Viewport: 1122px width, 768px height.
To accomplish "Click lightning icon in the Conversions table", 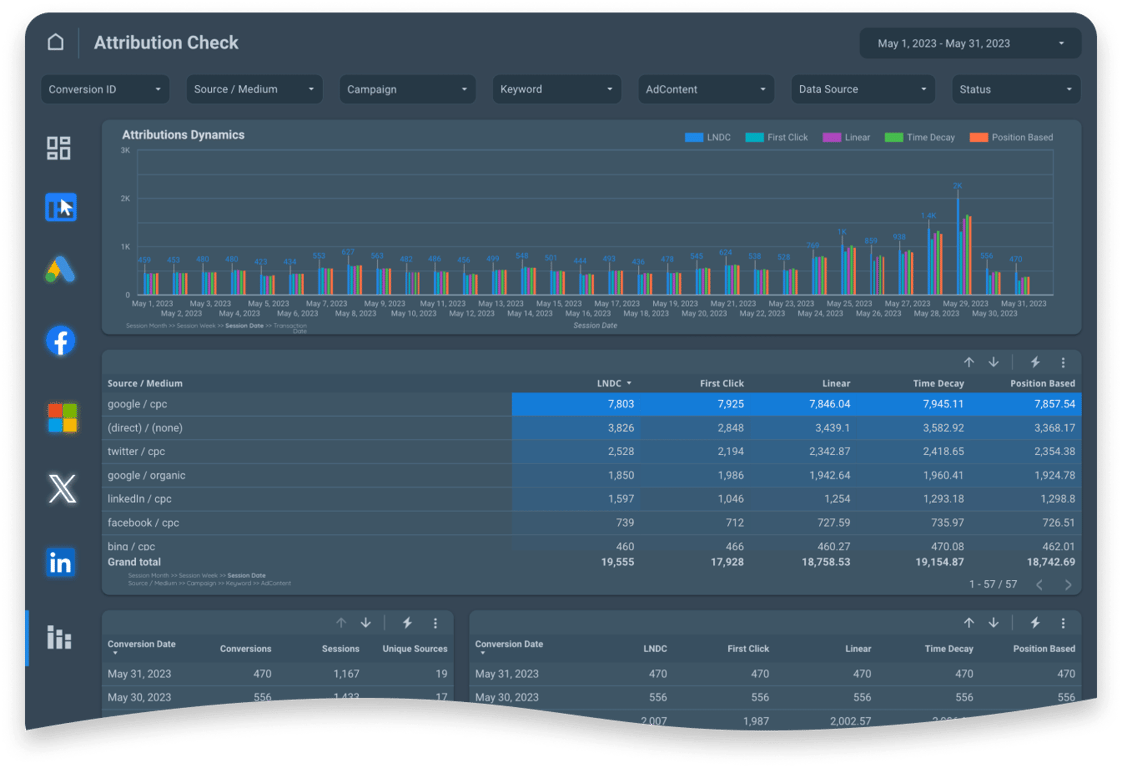I will pos(407,623).
